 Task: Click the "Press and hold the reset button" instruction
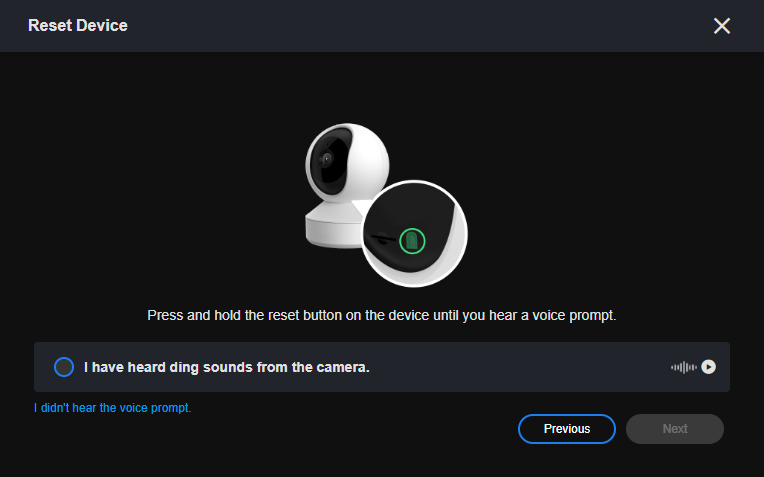click(382, 315)
